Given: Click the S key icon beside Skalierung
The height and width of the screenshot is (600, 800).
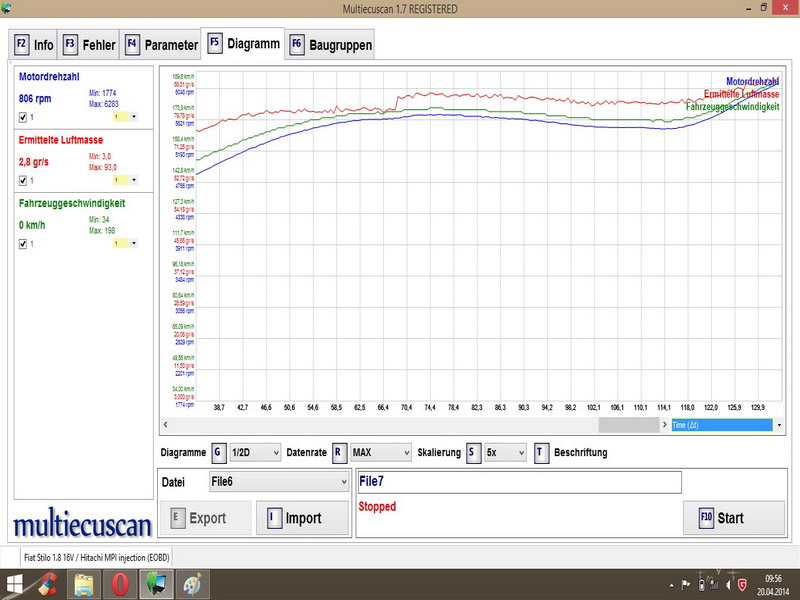Looking at the screenshot, I should [473, 452].
